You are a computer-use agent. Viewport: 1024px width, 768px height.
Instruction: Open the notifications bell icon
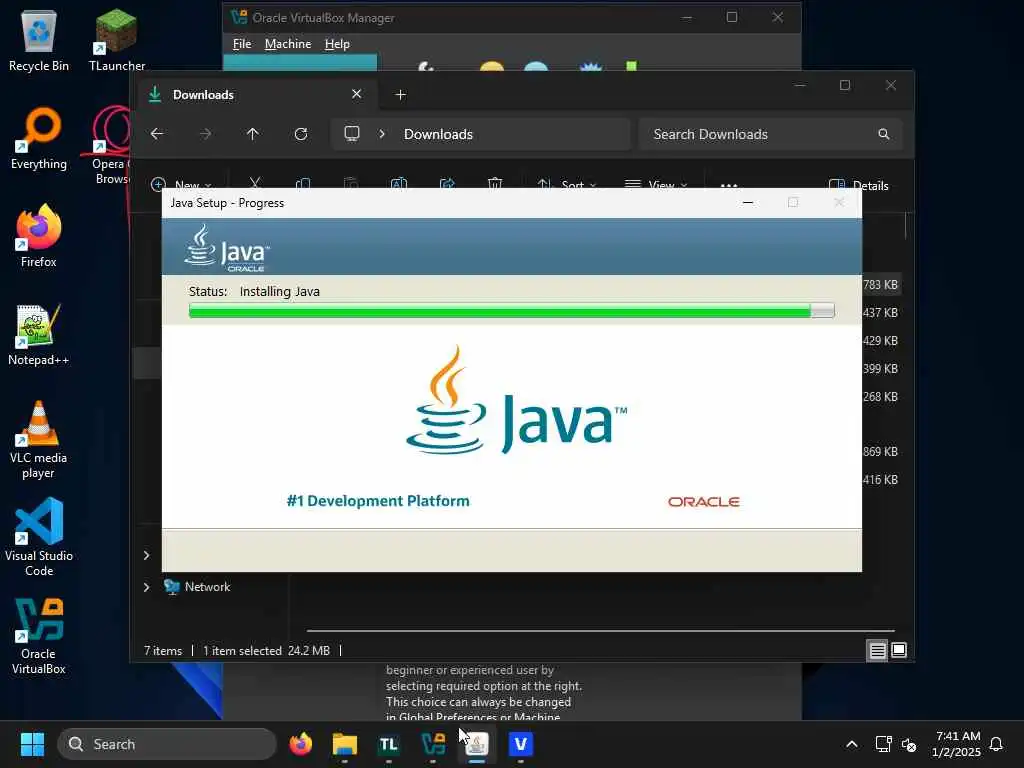click(x=996, y=744)
